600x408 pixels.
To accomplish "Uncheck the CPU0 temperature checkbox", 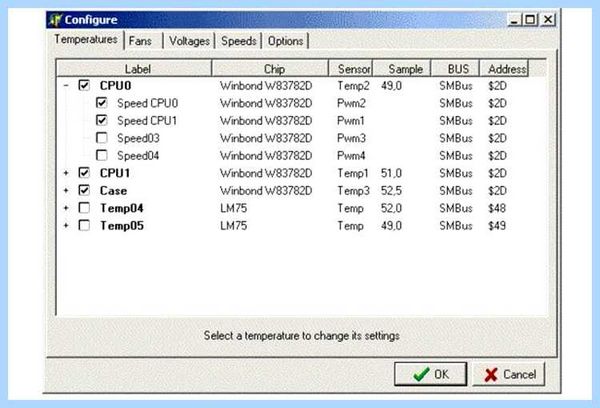I will coord(84,85).
